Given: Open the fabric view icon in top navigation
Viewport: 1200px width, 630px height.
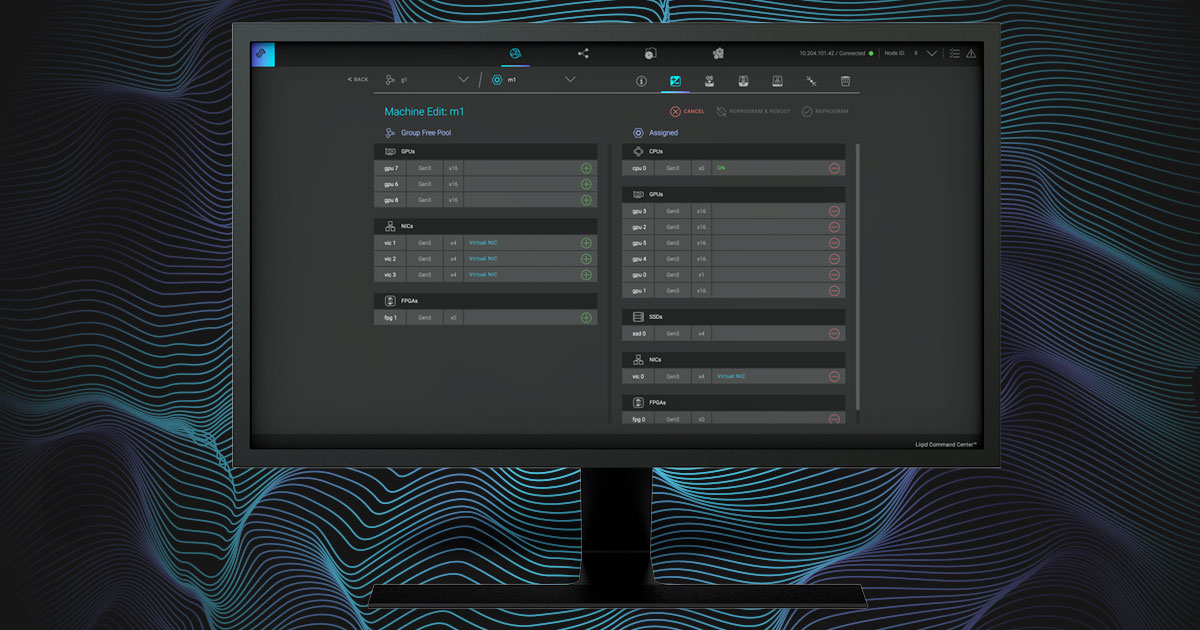Looking at the screenshot, I should click(x=517, y=53).
